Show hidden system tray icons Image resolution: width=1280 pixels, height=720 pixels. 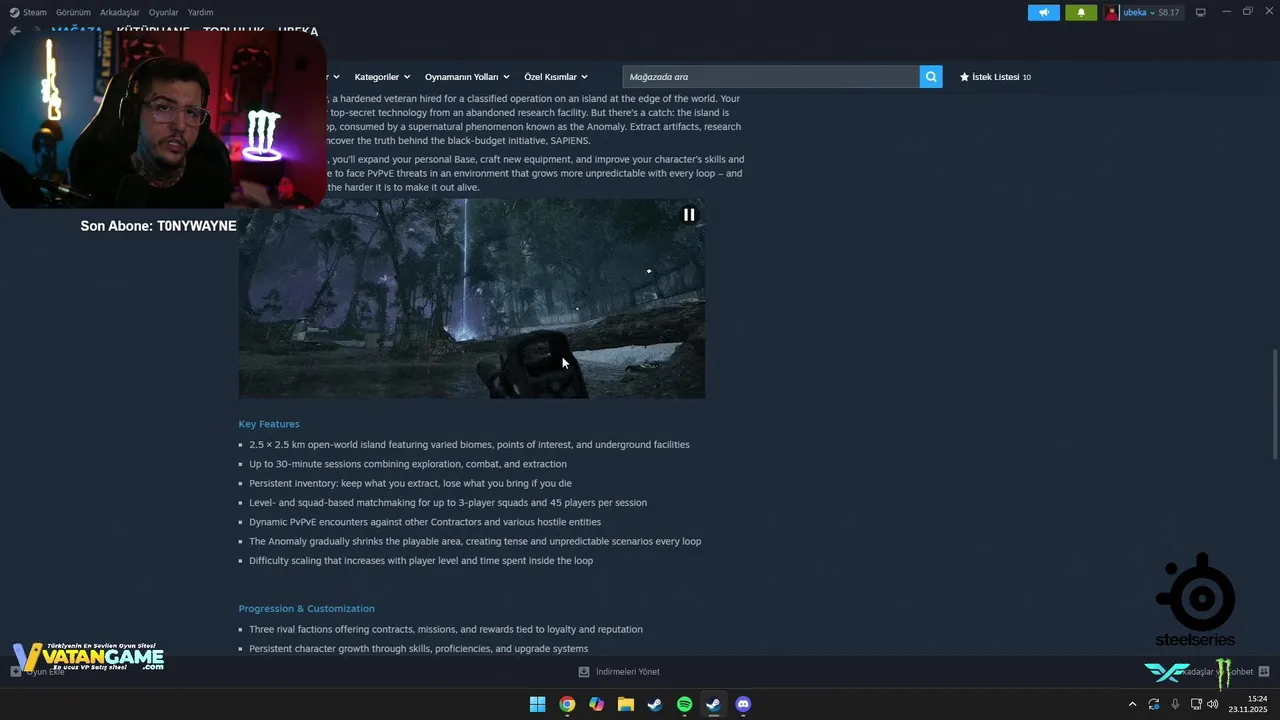tap(1132, 704)
